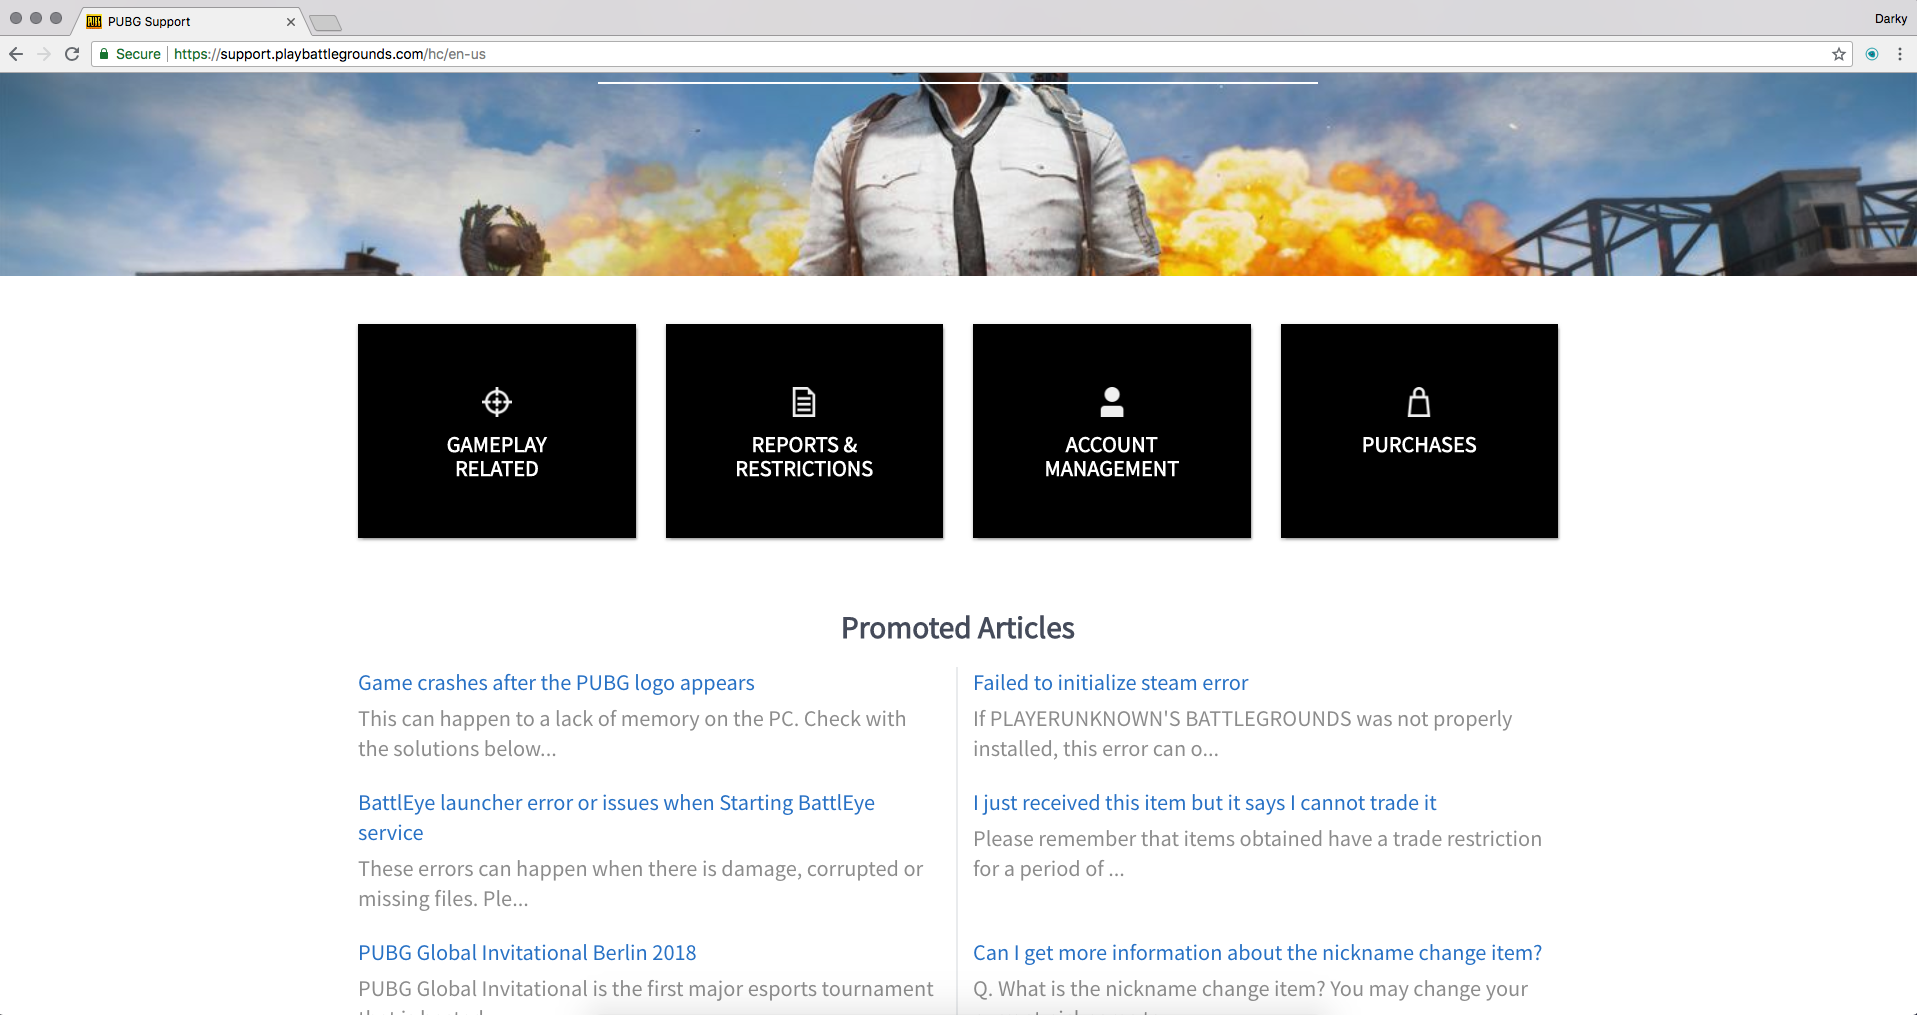Screen dimensions: 1917x1015
Task: Click the document icon on Reports & Restrictions card
Action: pos(804,402)
